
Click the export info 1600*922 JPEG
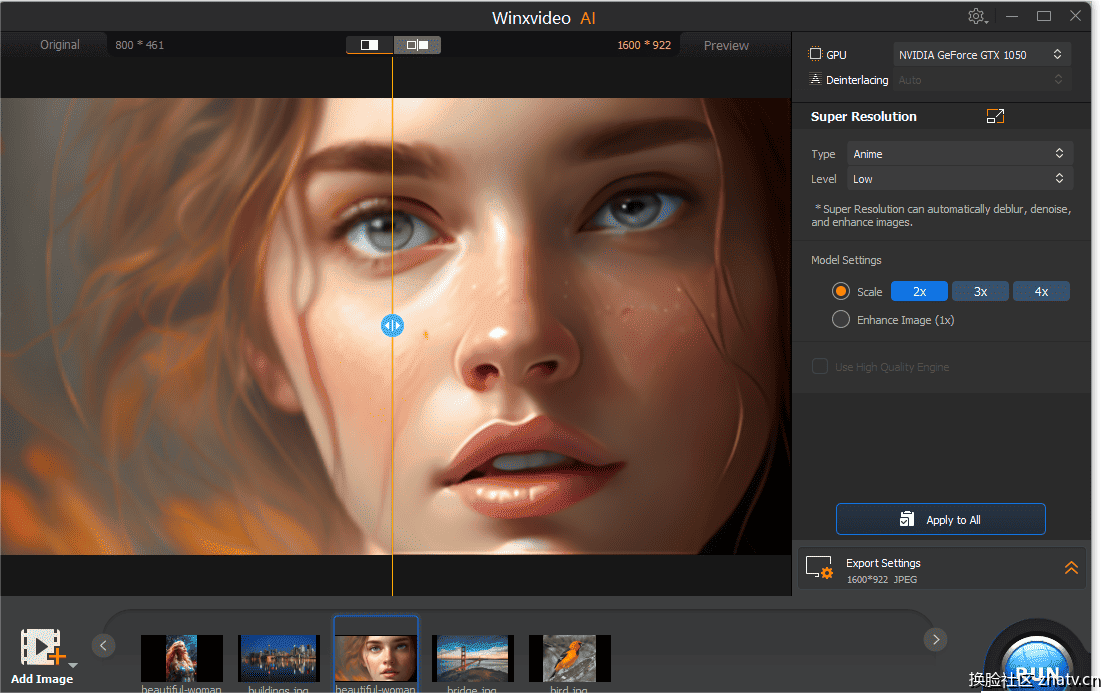click(x=882, y=580)
